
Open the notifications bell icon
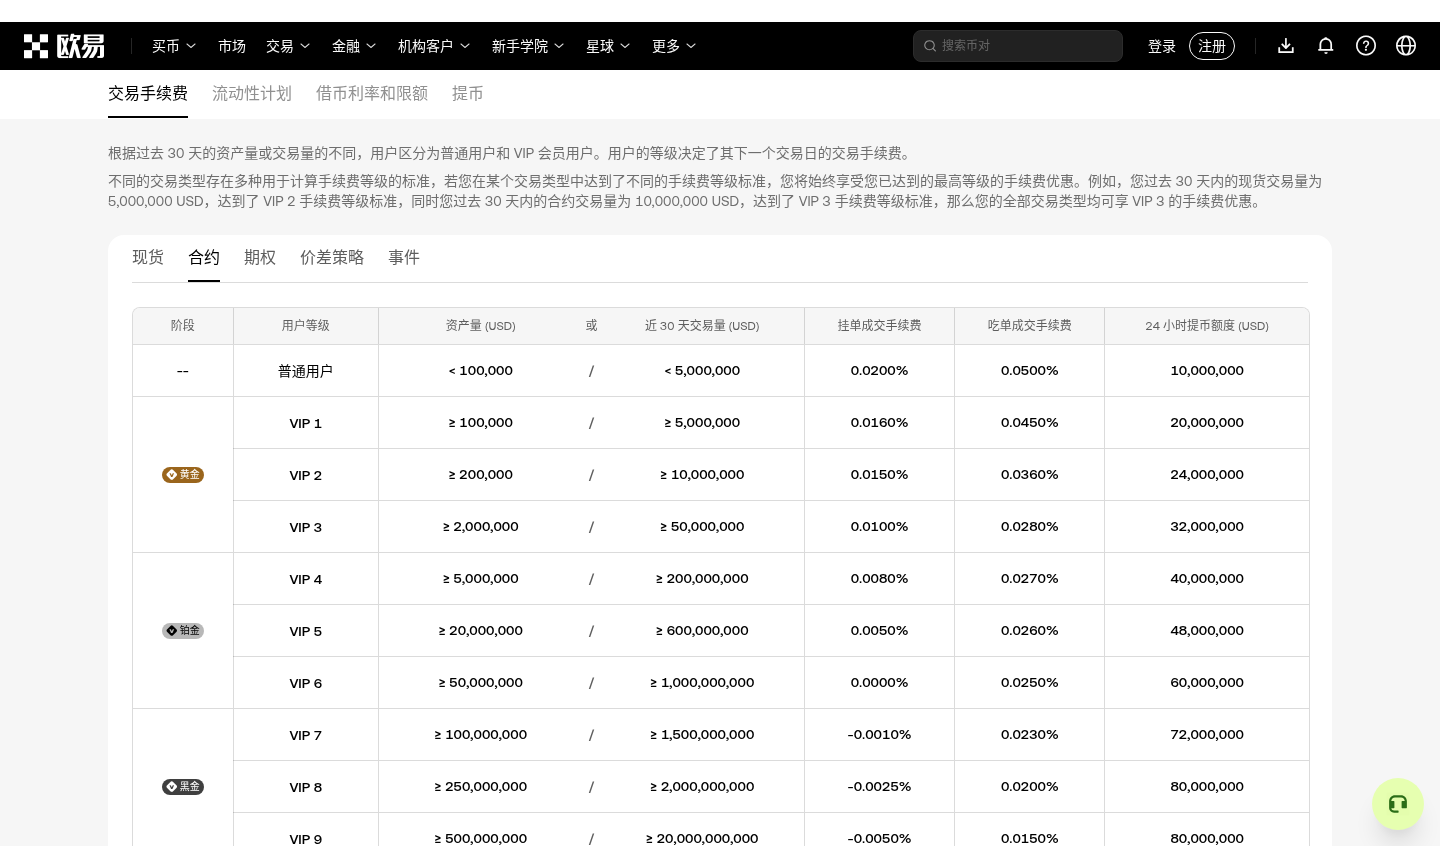[1326, 46]
